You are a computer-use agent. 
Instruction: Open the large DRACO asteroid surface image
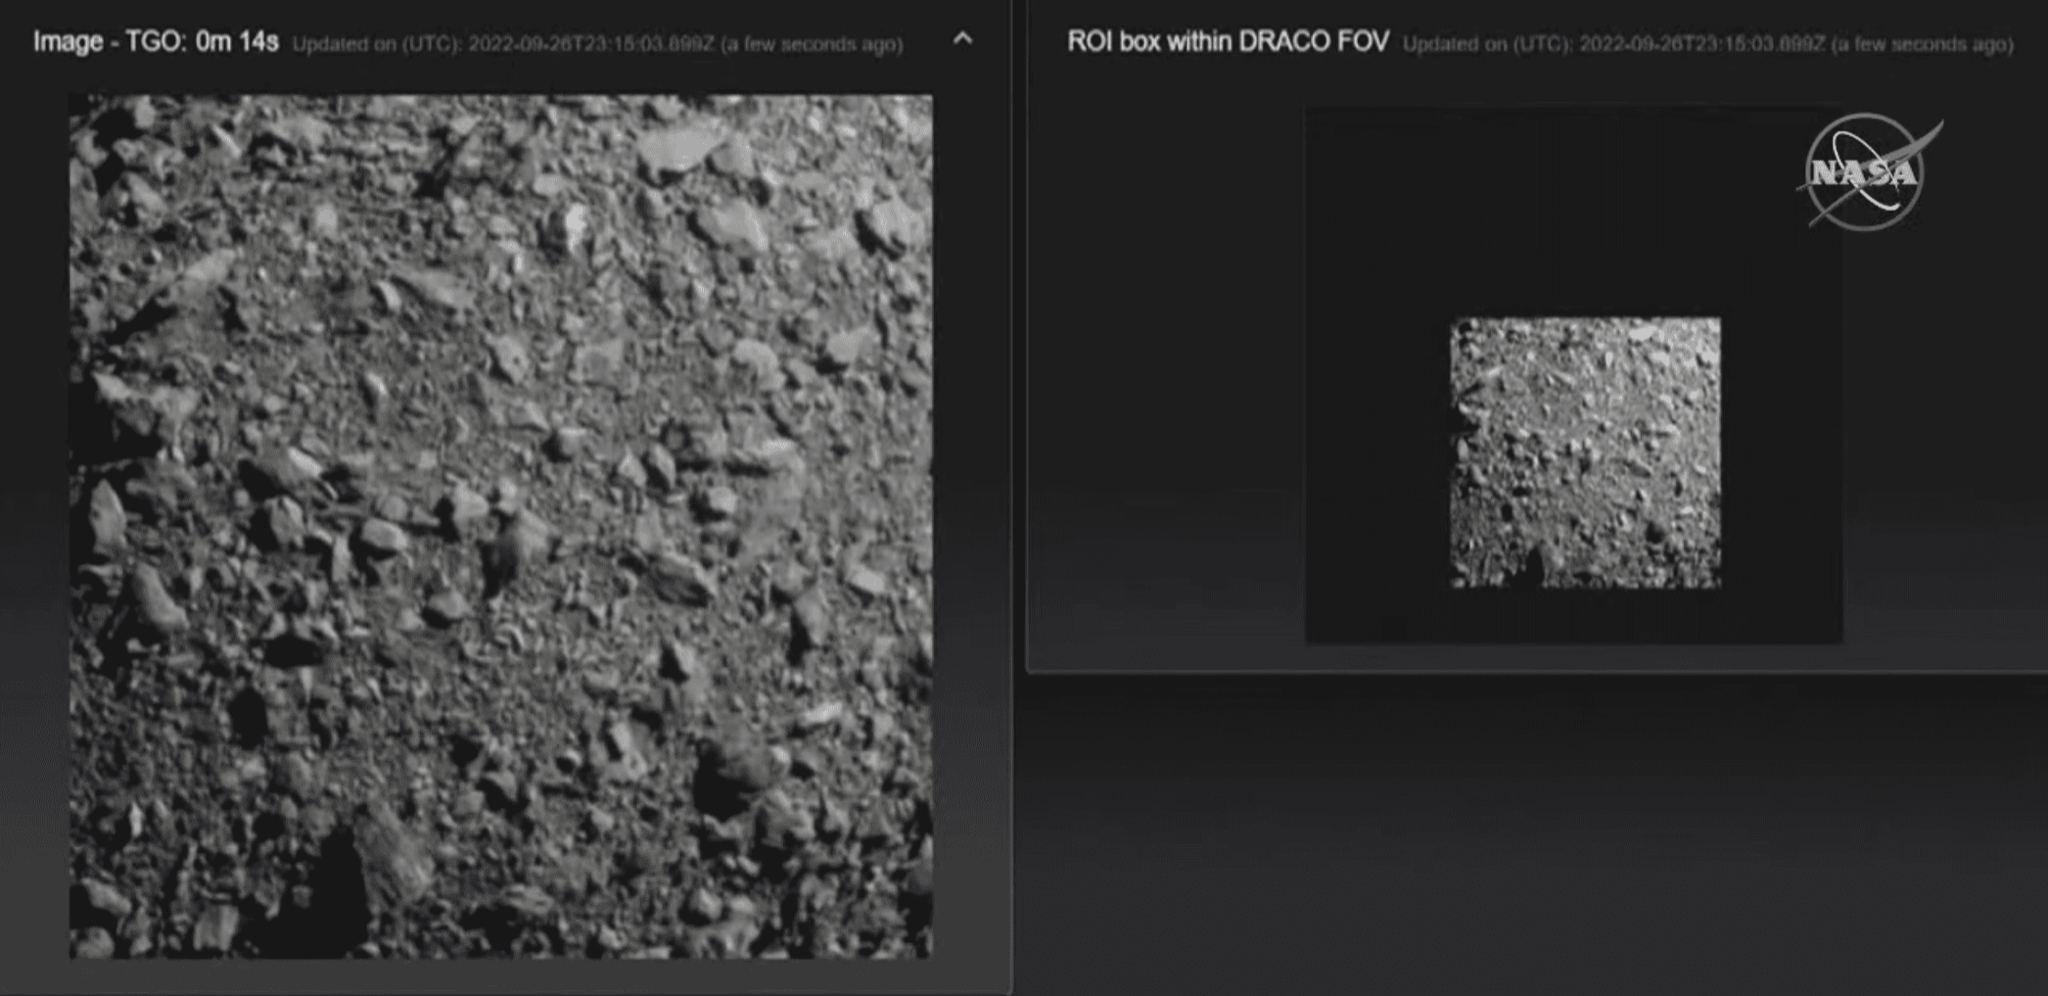[500, 526]
